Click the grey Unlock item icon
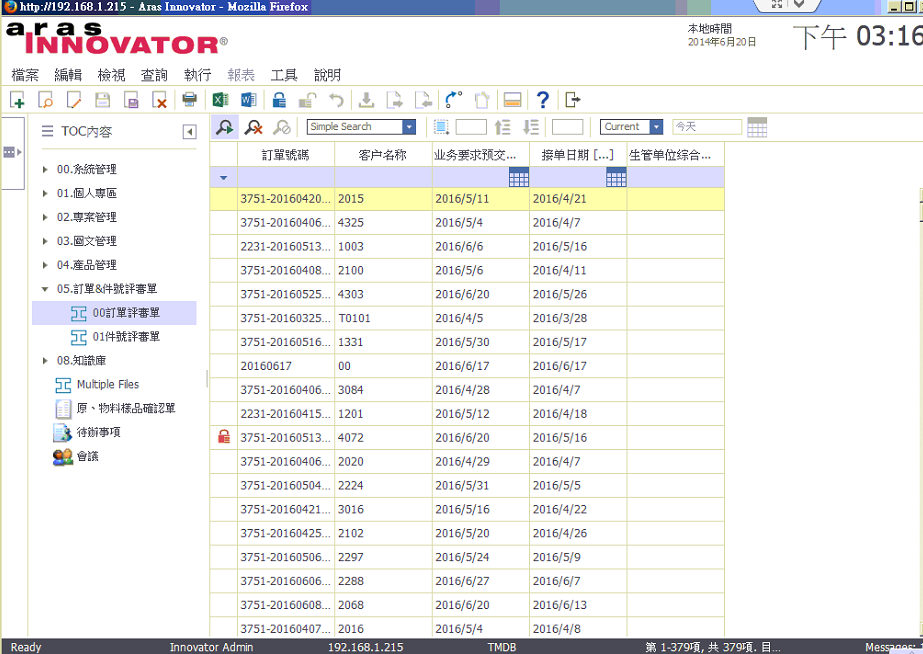This screenshot has width=923, height=654. pyautogui.click(x=307, y=100)
